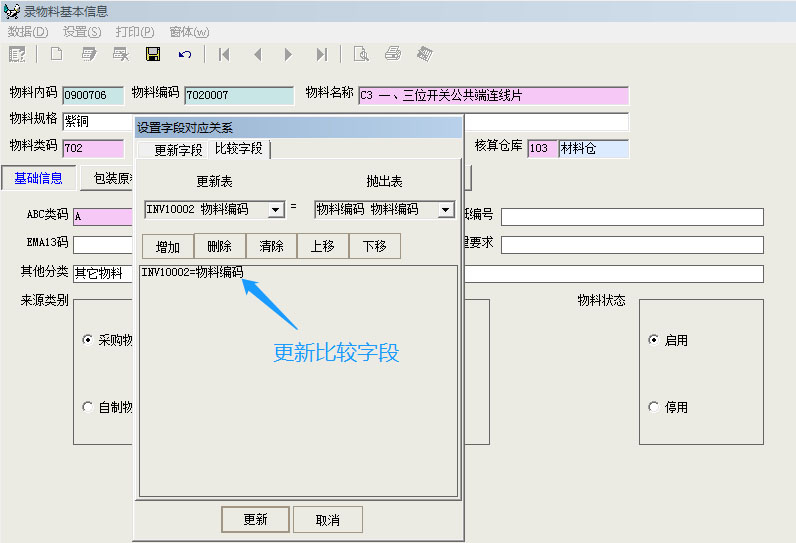
Task: Expand the 抛出表 物料编码 dropdown
Action: tap(446, 210)
